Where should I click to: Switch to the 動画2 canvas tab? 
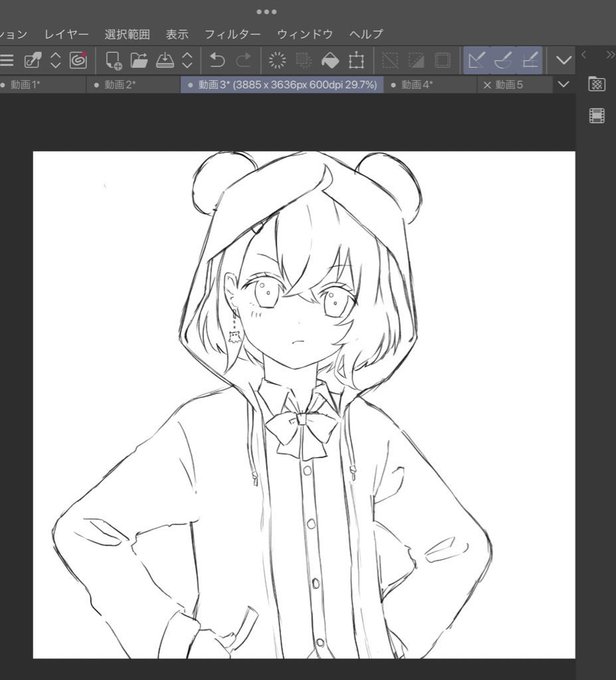tap(134, 85)
